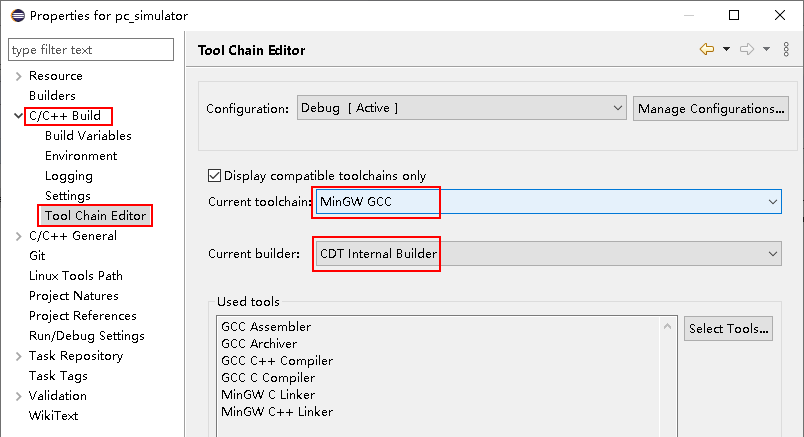Screen dimensions: 804x437
Task: Open the Project References page
Action: (x=83, y=315)
